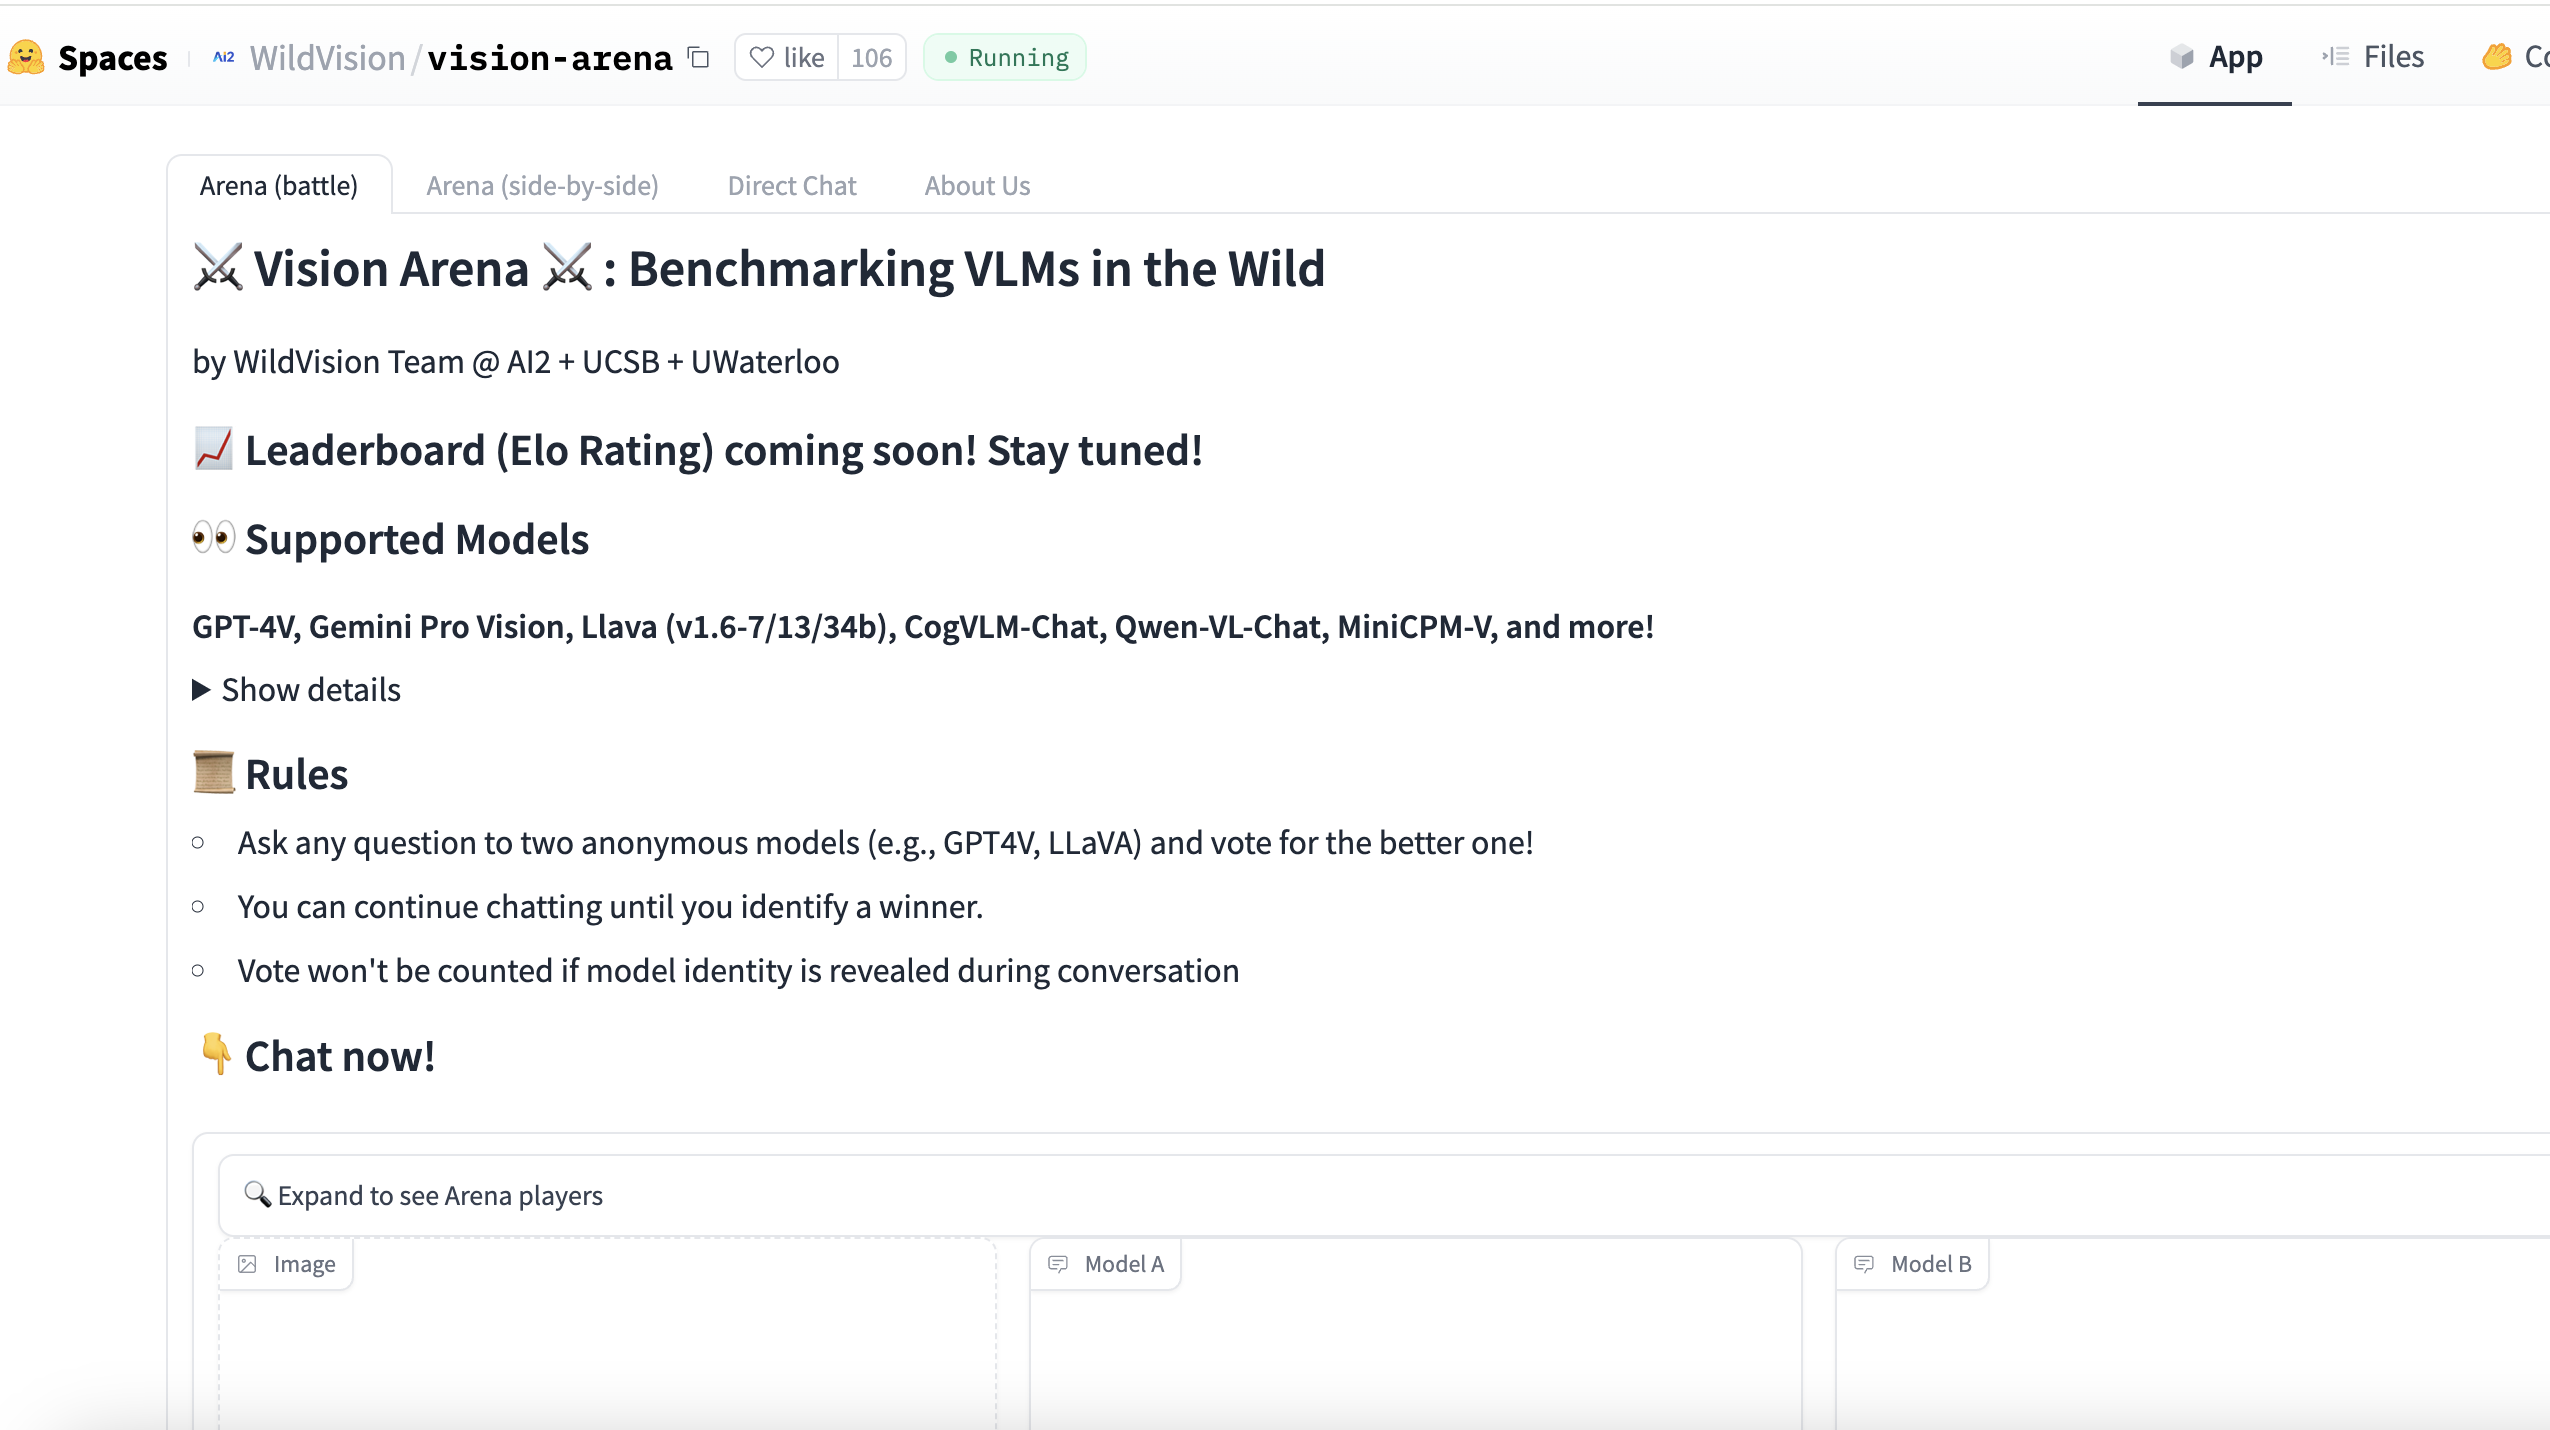Go to the About Us tab
This screenshot has width=2550, height=1430.
(x=977, y=185)
